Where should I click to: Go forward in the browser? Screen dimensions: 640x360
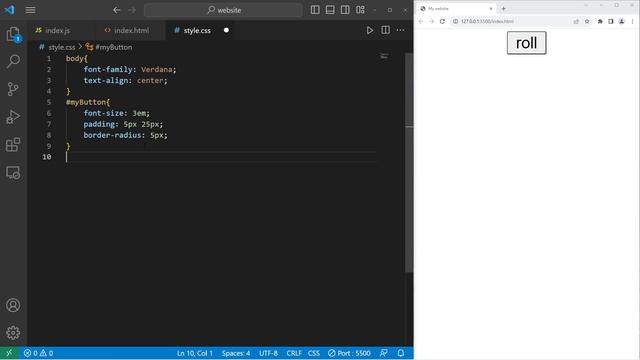point(431,21)
